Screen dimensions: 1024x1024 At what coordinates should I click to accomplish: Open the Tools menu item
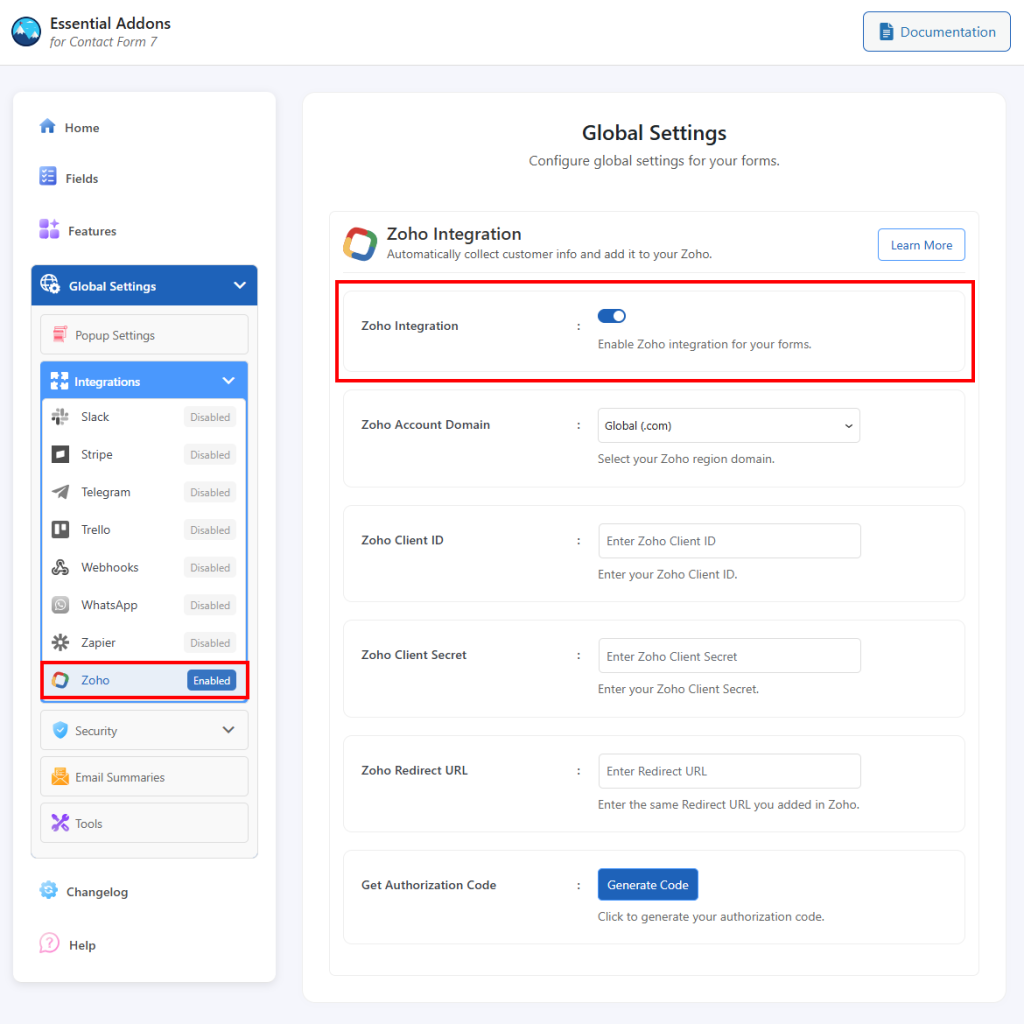144,823
